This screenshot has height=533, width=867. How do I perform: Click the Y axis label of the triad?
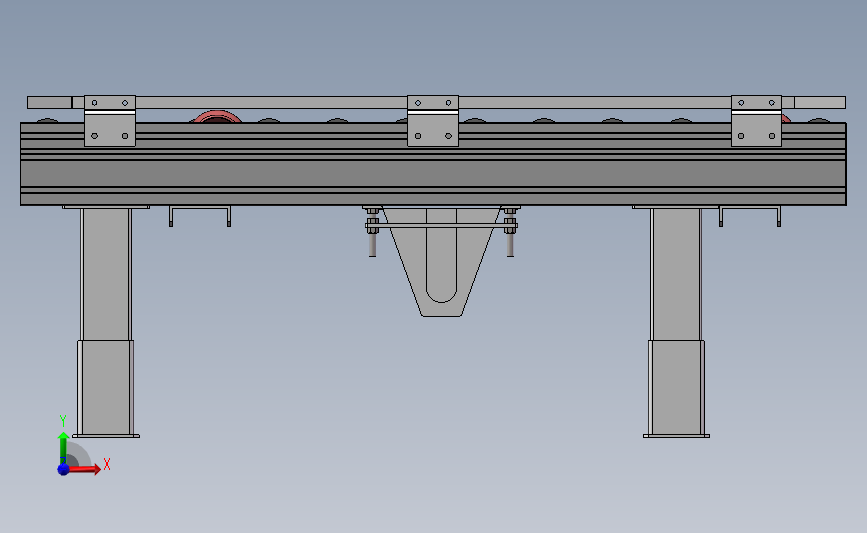[63, 421]
